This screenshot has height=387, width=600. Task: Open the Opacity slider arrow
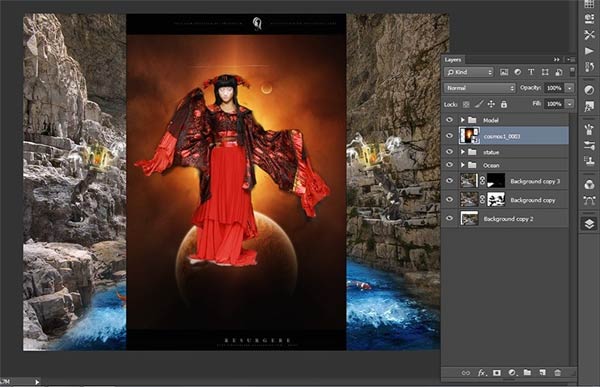pyautogui.click(x=570, y=88)
